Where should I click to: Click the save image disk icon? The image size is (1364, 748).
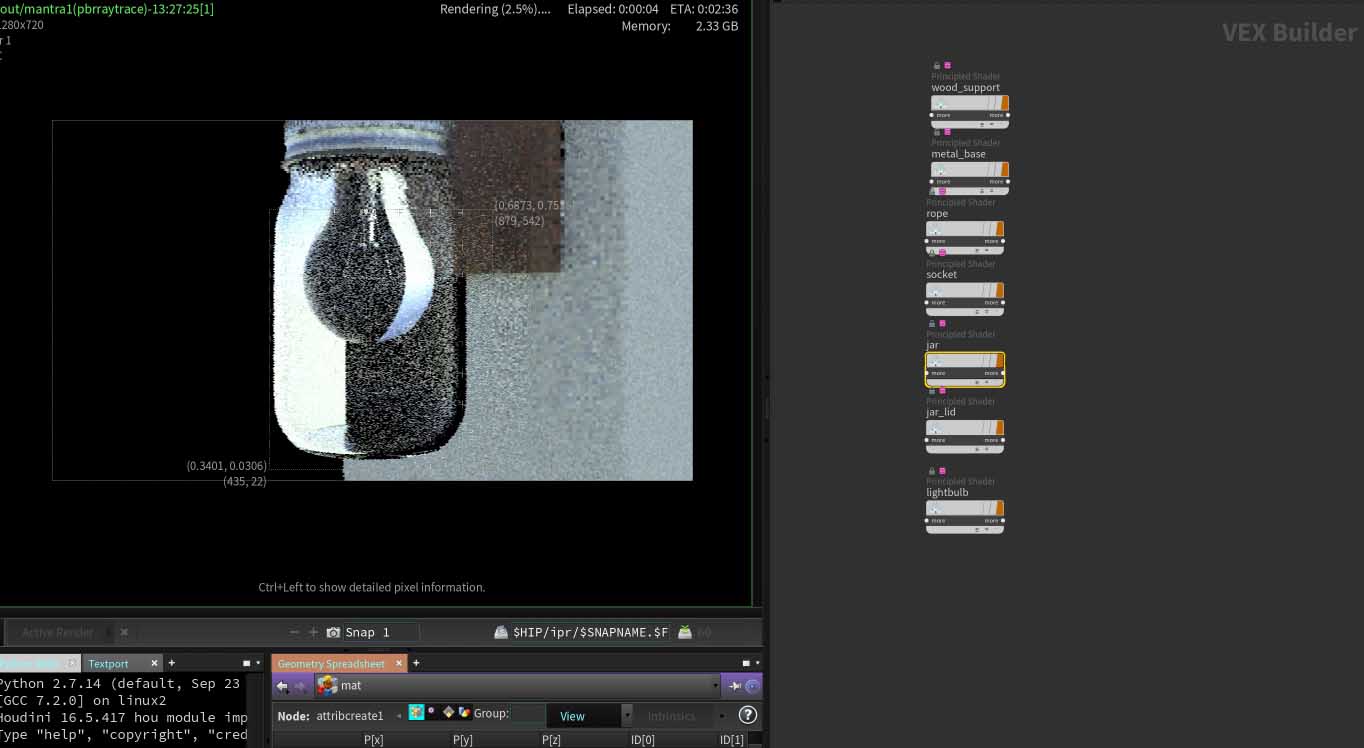(500, 632)
